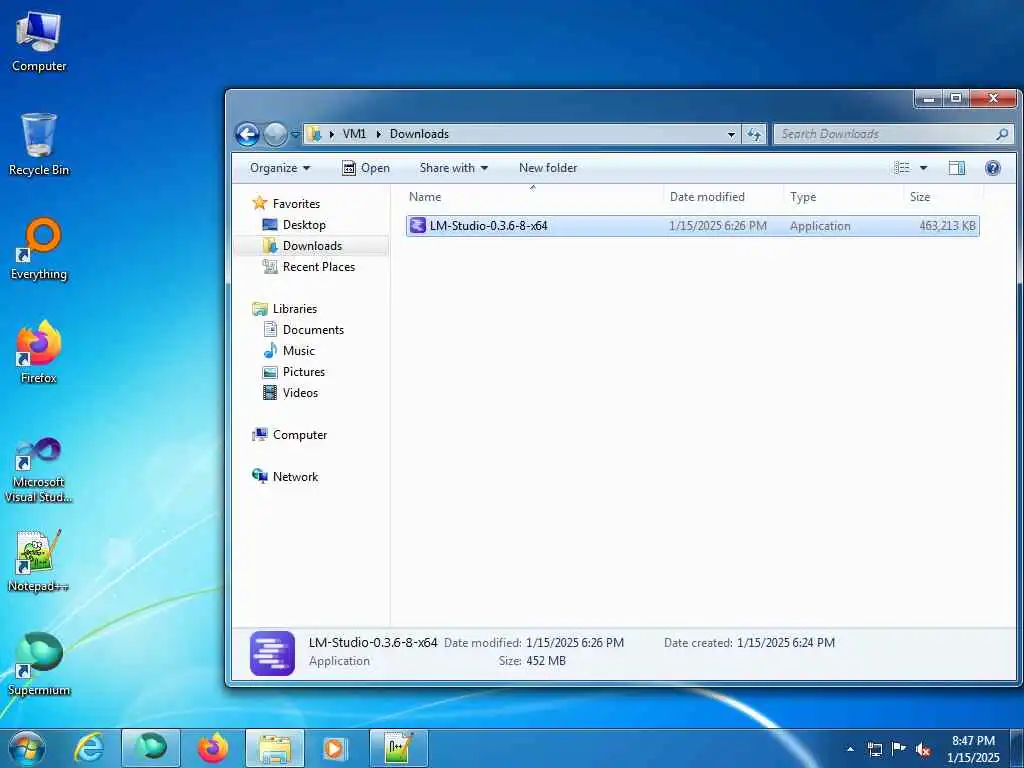The height and width of the screenshot is (768, 1024).
Task: Click the LM Studio file icon in list
Action: coord(417,226)
